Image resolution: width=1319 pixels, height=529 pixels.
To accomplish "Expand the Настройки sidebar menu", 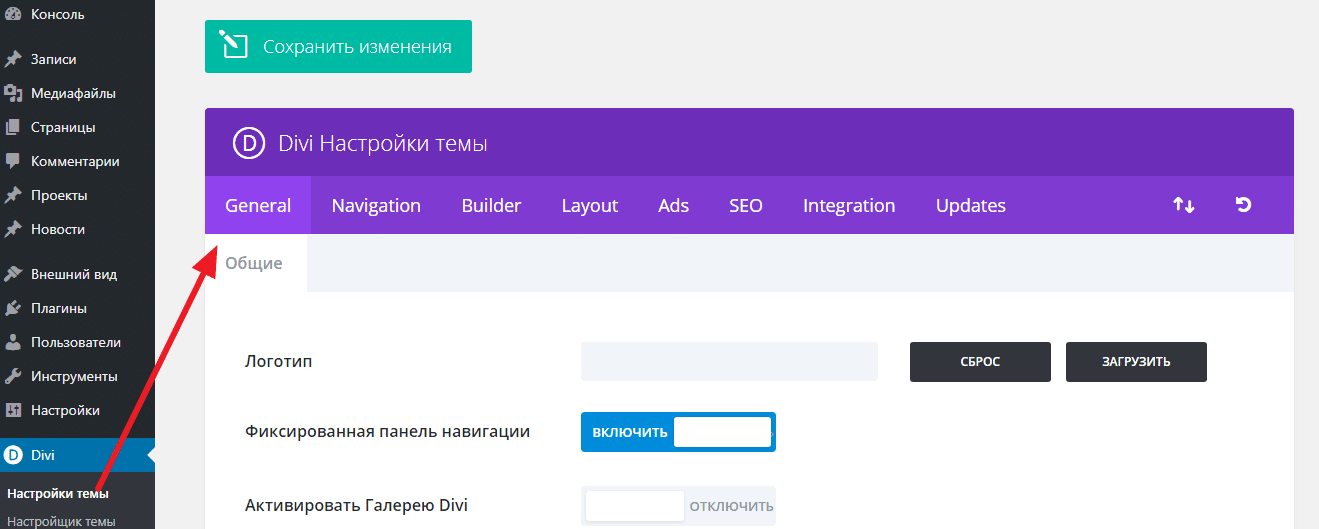I will tap(65, 410).
